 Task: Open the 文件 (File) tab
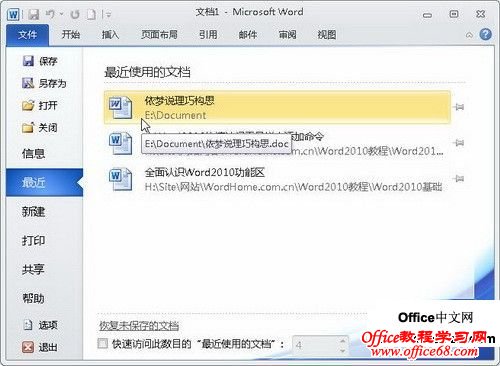coord(27,35)
